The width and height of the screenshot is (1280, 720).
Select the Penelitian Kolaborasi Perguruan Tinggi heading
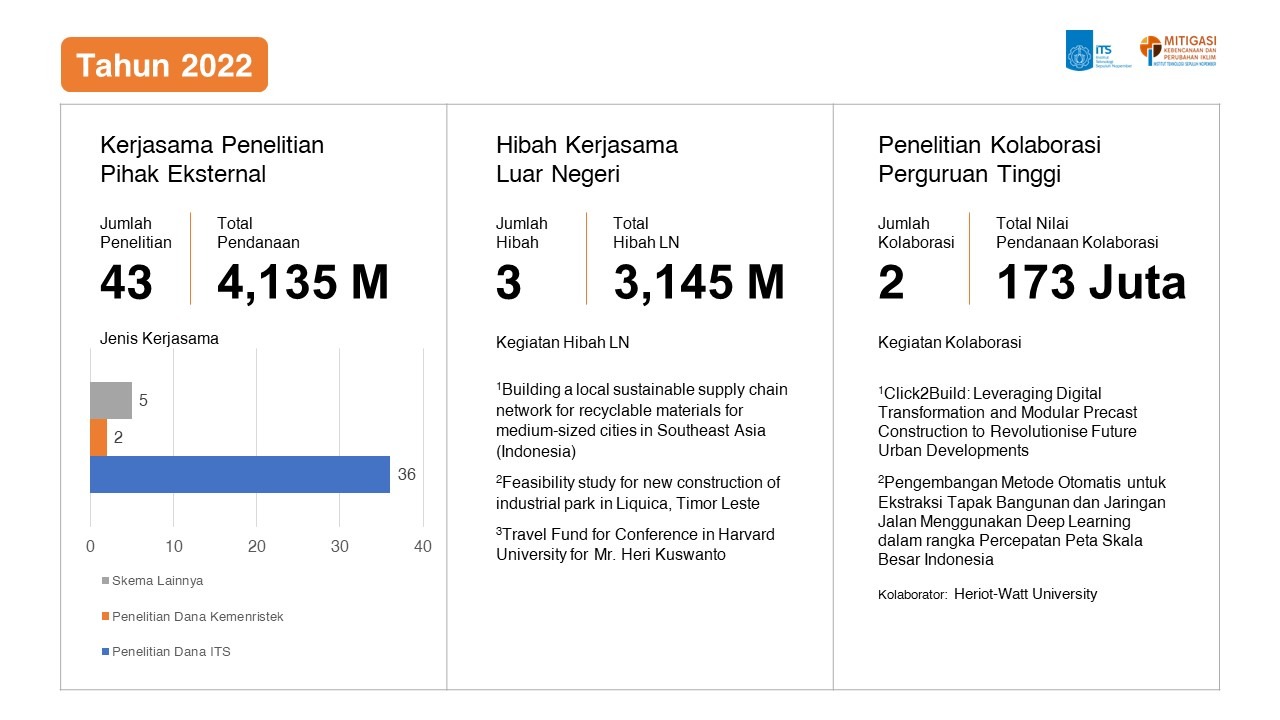point(989,159)
